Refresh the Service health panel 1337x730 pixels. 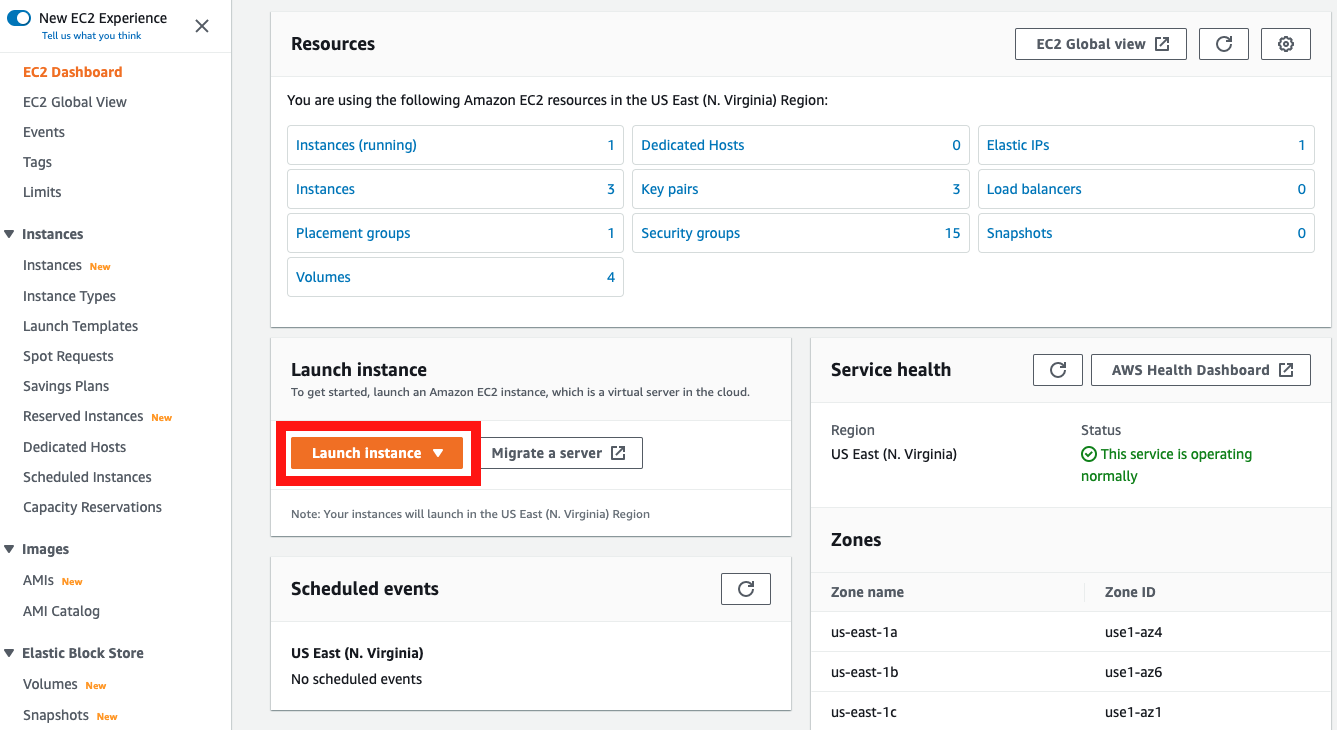click(1058, 370)
